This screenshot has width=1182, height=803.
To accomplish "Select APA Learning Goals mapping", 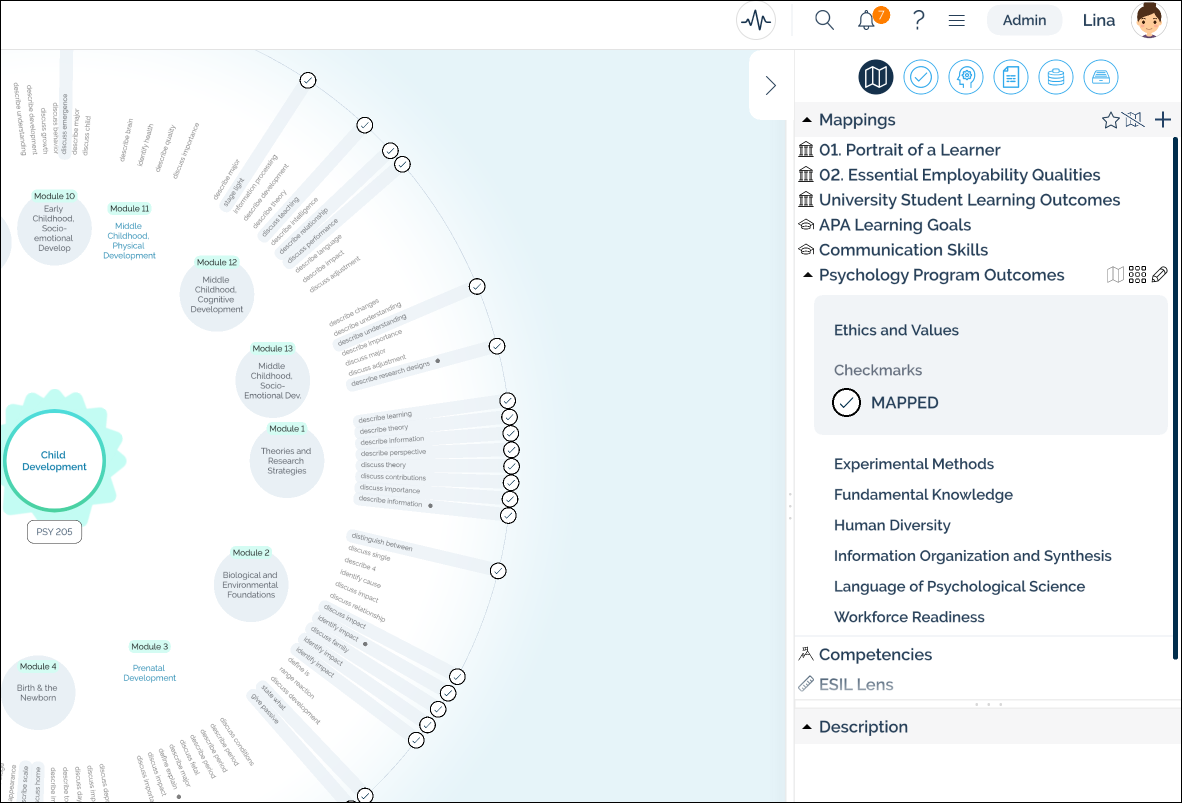I will tap(895, 225).
